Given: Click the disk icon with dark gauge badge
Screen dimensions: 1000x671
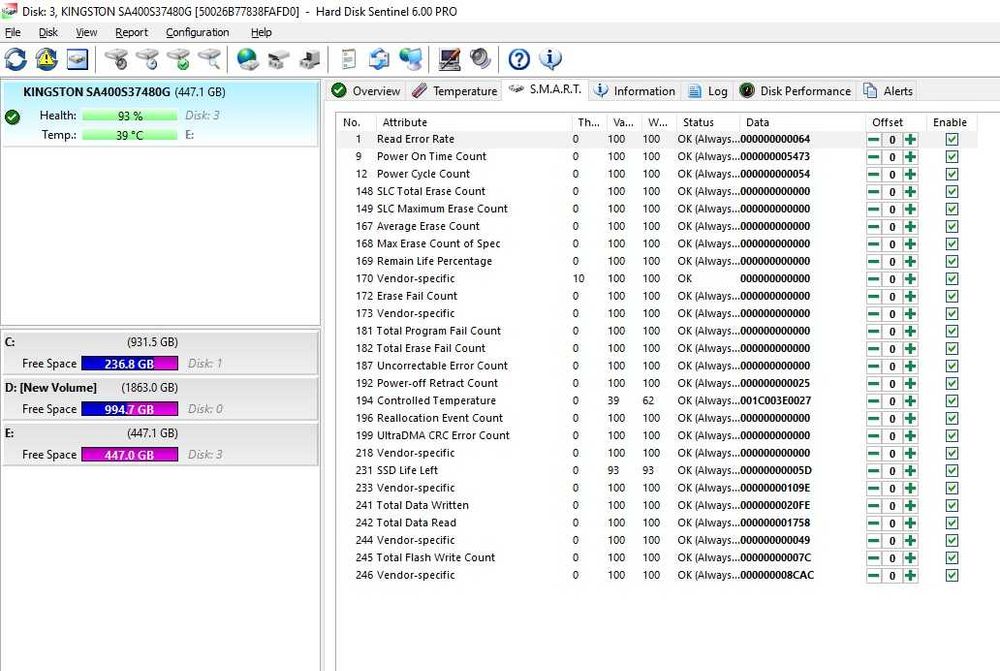Looking at the screenshot, I should pos(117,59).
